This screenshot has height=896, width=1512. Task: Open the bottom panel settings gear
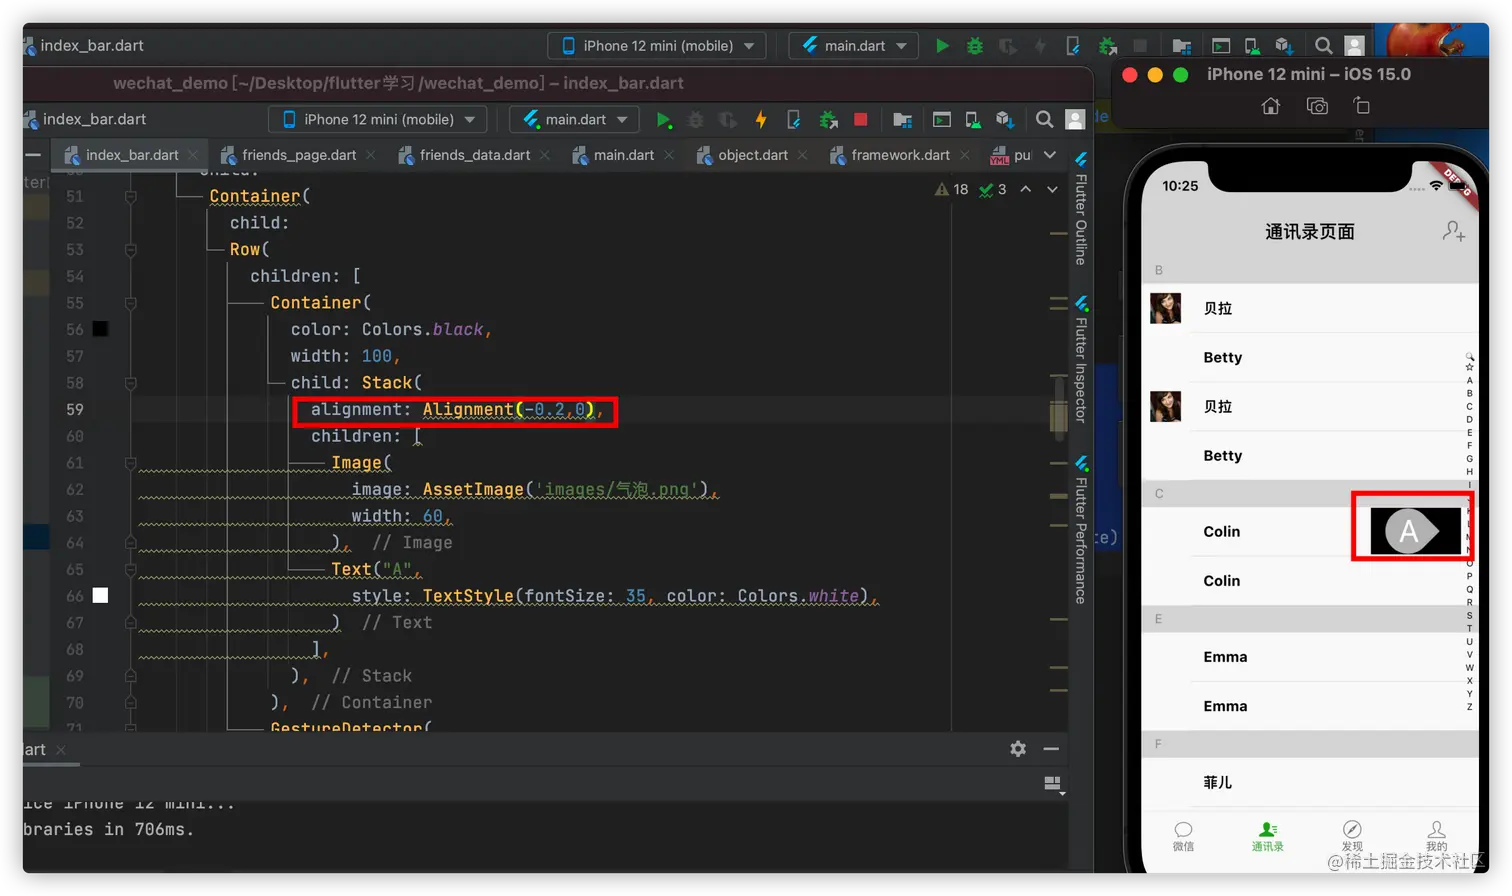tap(1018, 749)
